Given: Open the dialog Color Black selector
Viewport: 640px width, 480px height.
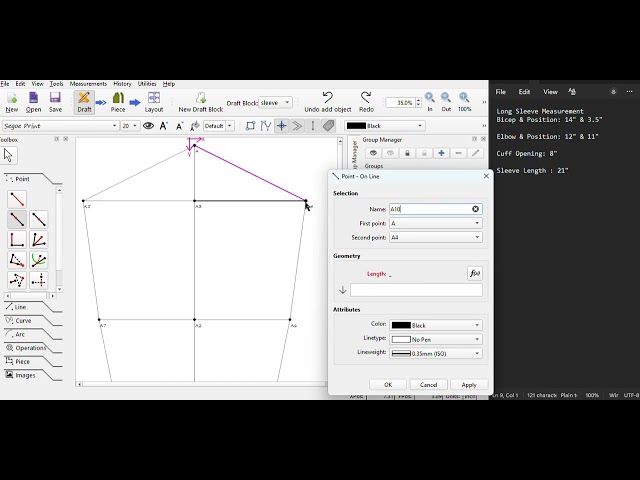Looking at the screenshot, I should click(436, 325).
